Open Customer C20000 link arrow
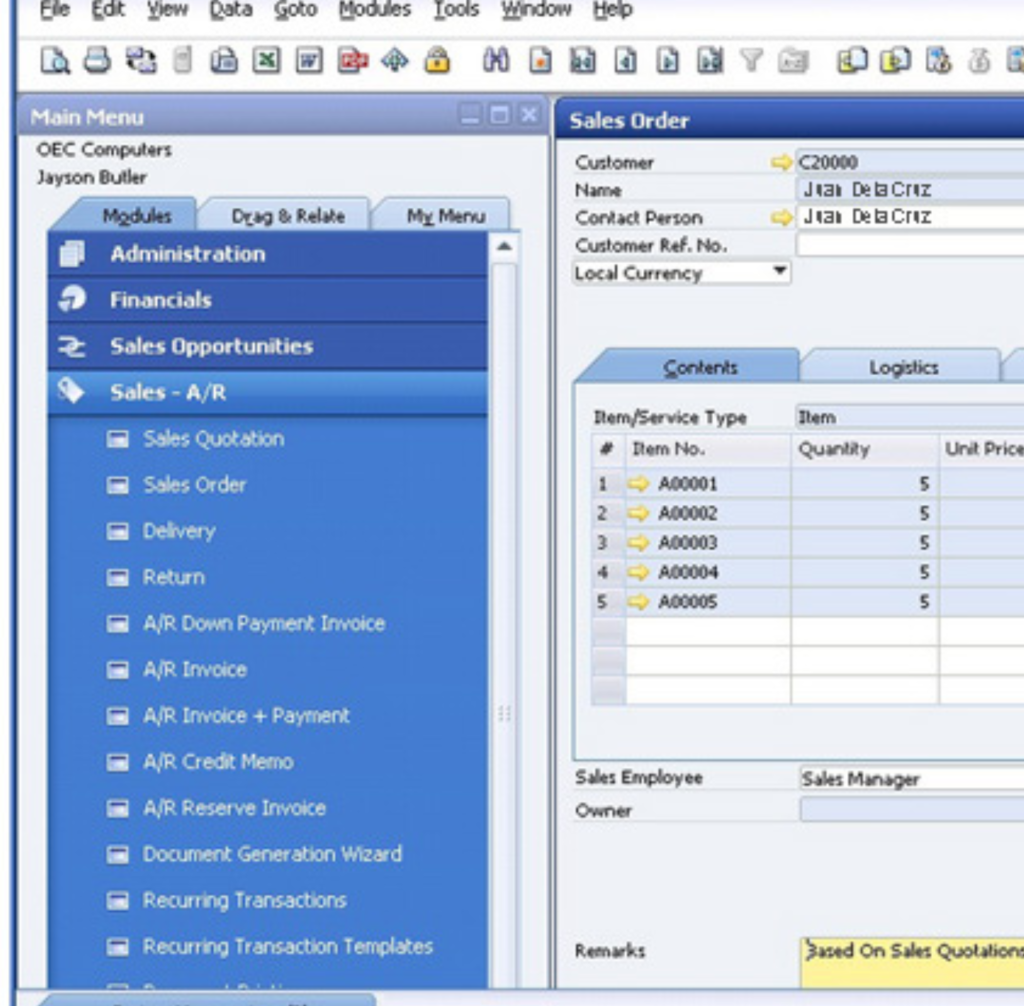 (x=781, y=162)
